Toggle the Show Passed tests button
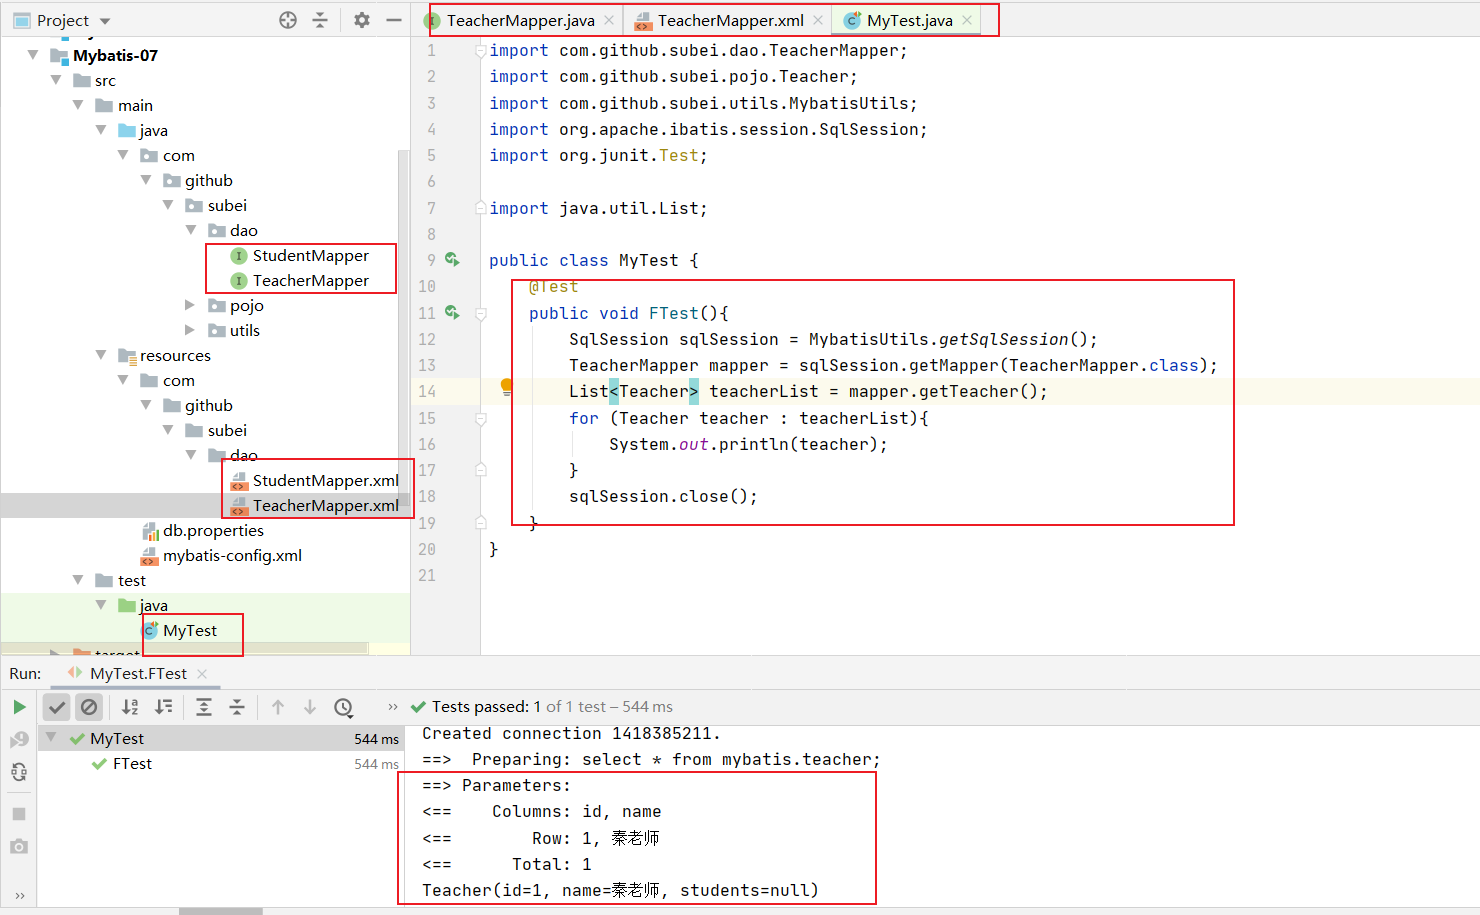The height and width of the screenshot is (915, 1480). [57, 707]
